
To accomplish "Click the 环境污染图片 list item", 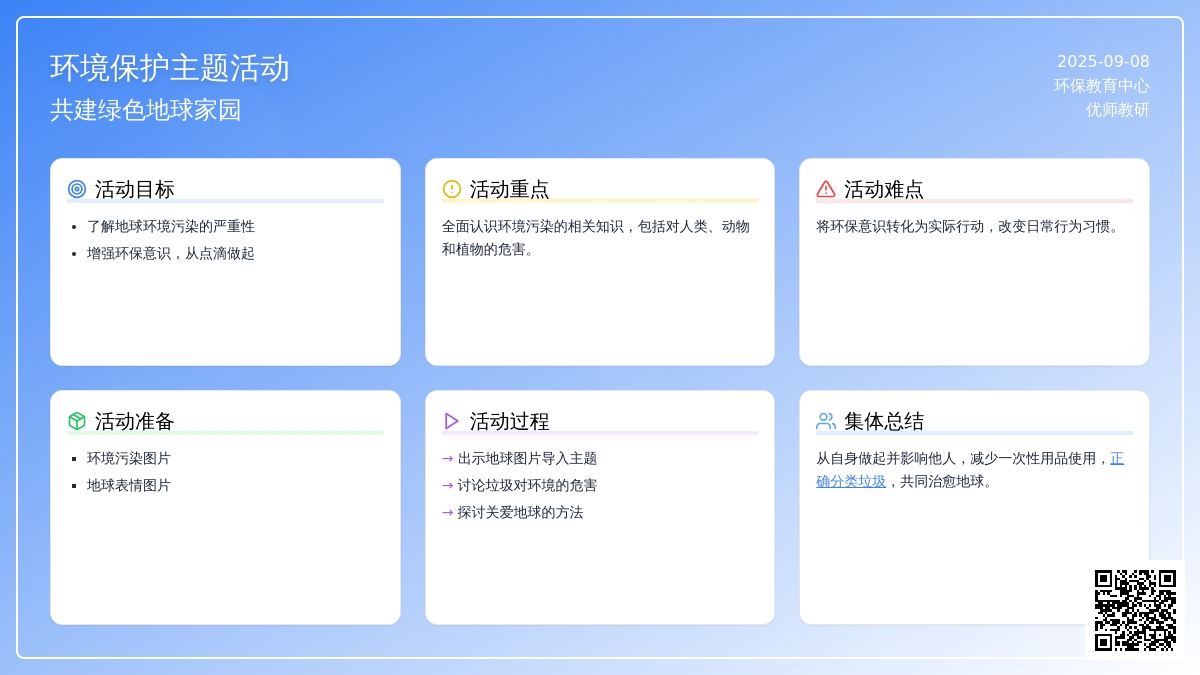I will [x=129, y=459].
